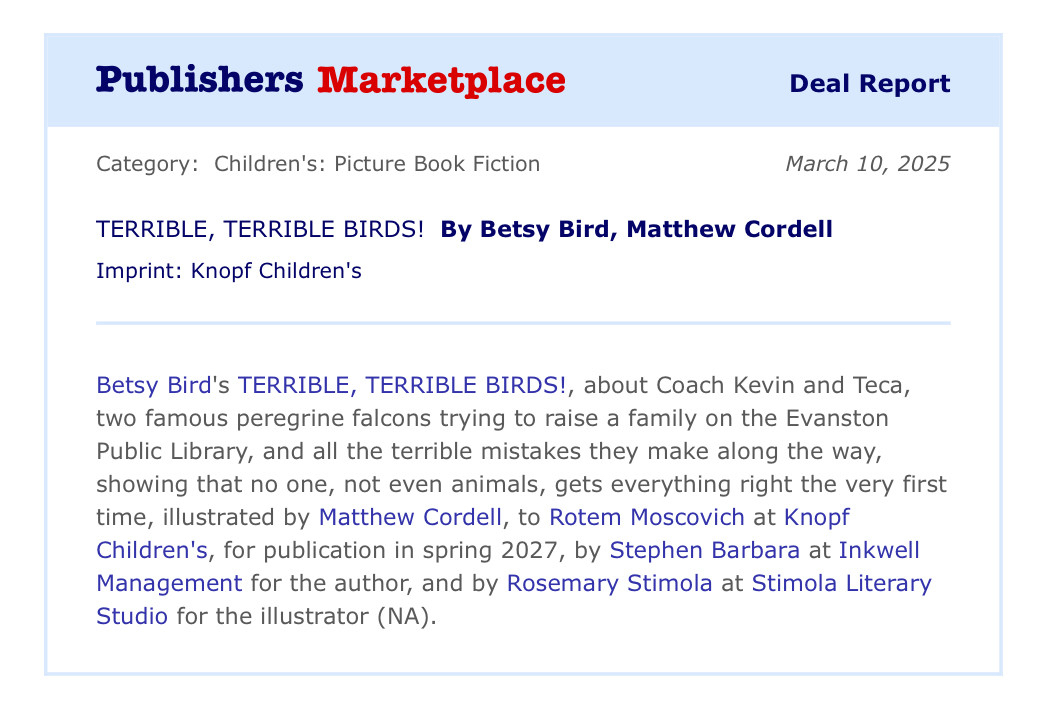
Task: Open TERRIBLE, TERRIBLE BIRDS! link in paragraph
Action: coord(402,384)
